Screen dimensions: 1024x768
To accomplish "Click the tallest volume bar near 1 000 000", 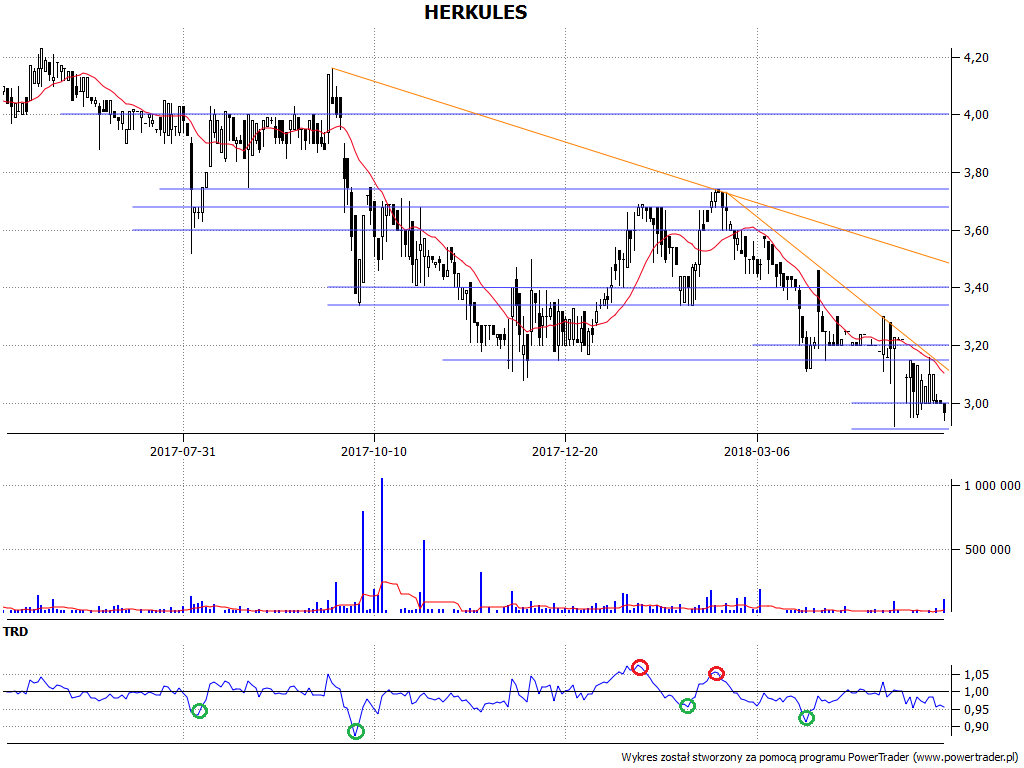I will point(382,545).
